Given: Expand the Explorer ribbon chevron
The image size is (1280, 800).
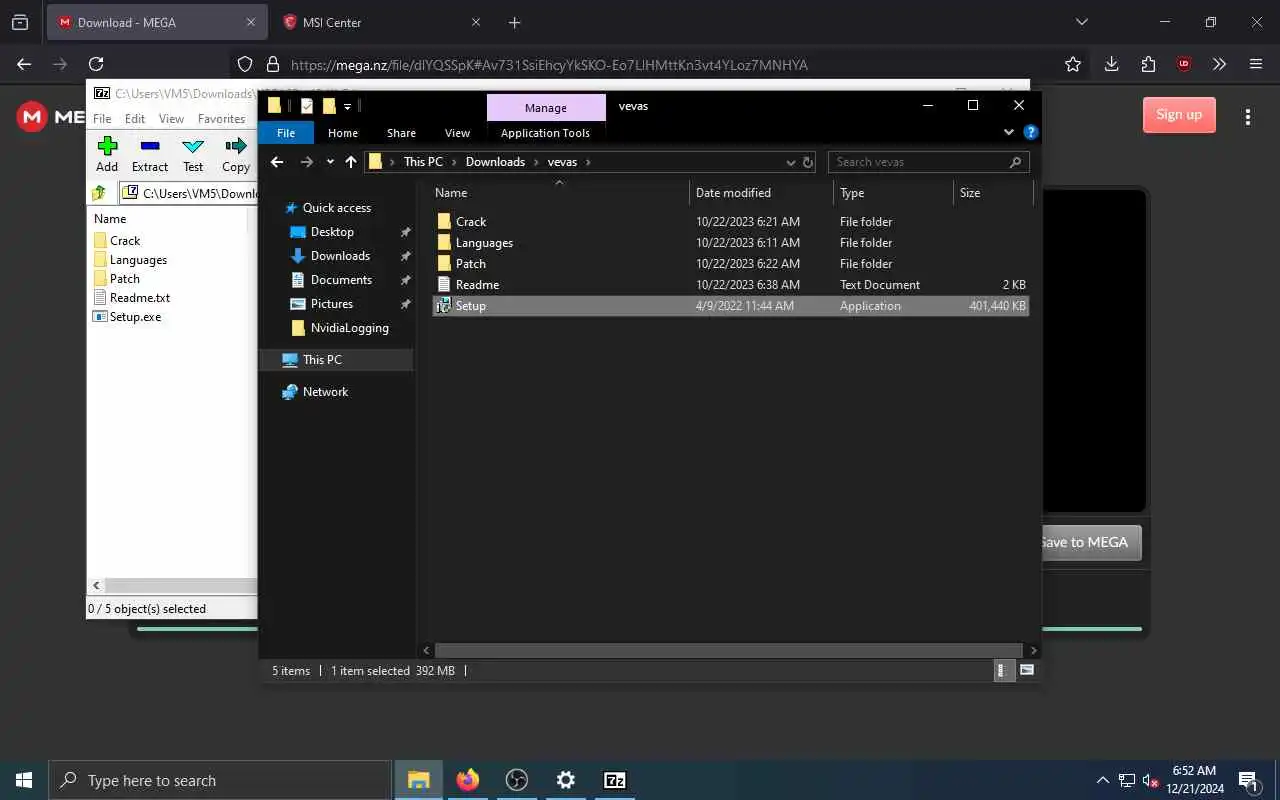Looking at the screenshot, I should [x=1008, y=132].
